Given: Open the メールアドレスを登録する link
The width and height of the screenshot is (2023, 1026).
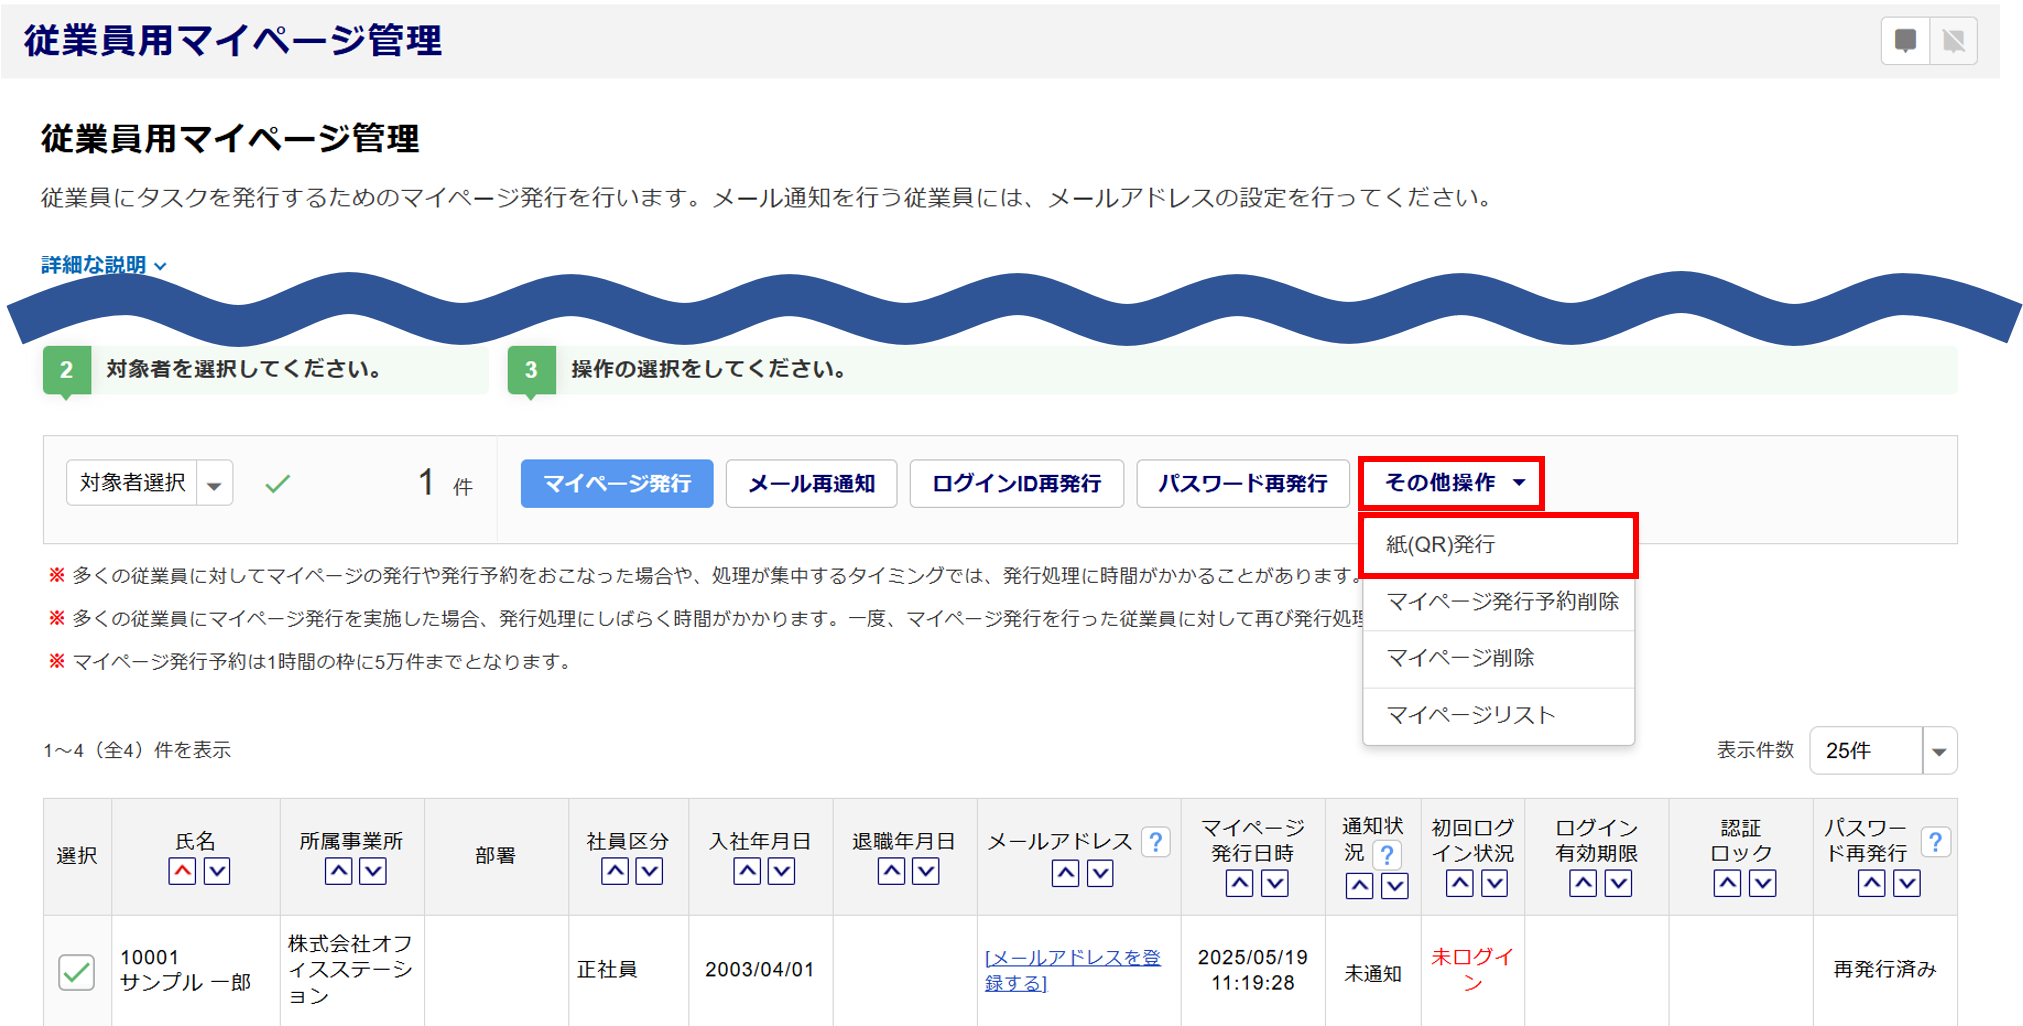Looking at the screenshot, I should click(x=1072, y=970).
